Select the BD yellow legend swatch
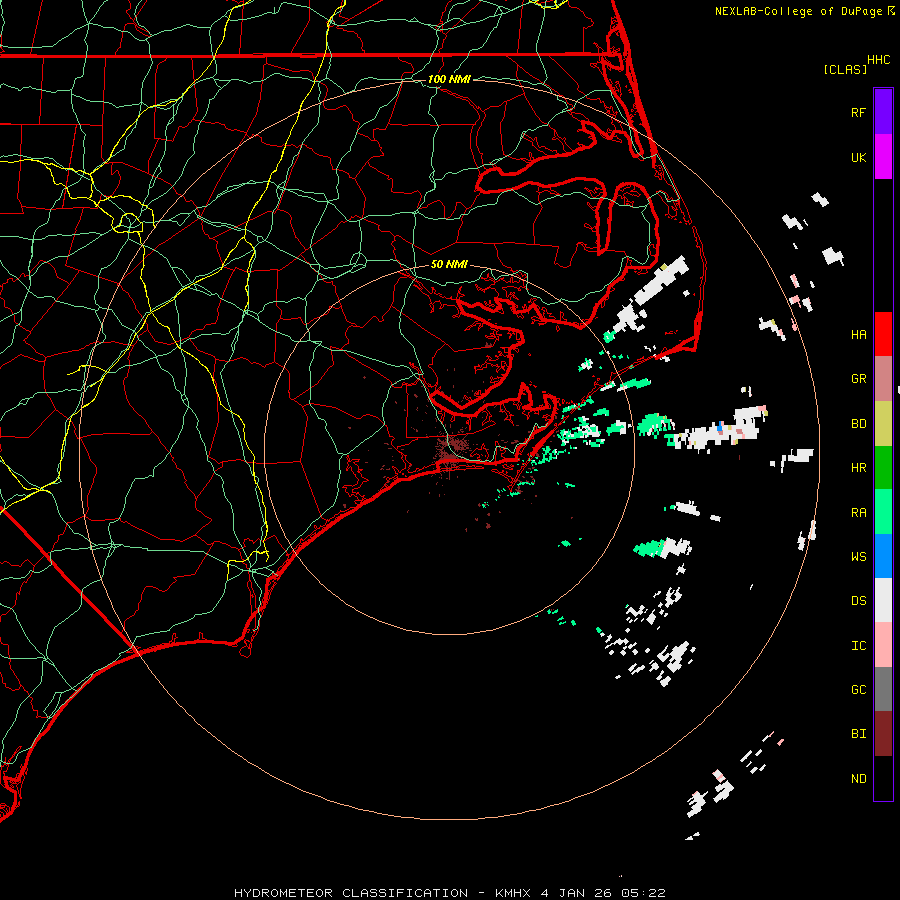Viewport: 900px width, 900px height. [x=883, y=423]
